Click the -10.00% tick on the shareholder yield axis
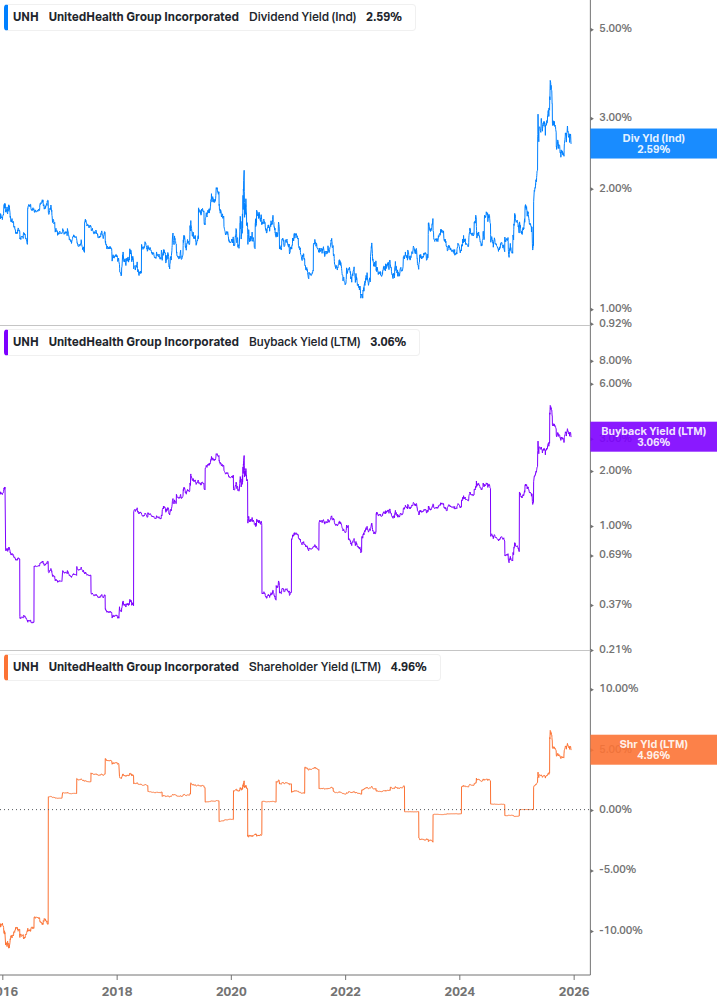The height and width of the screenshot is (1005, 717). [620, 931]
